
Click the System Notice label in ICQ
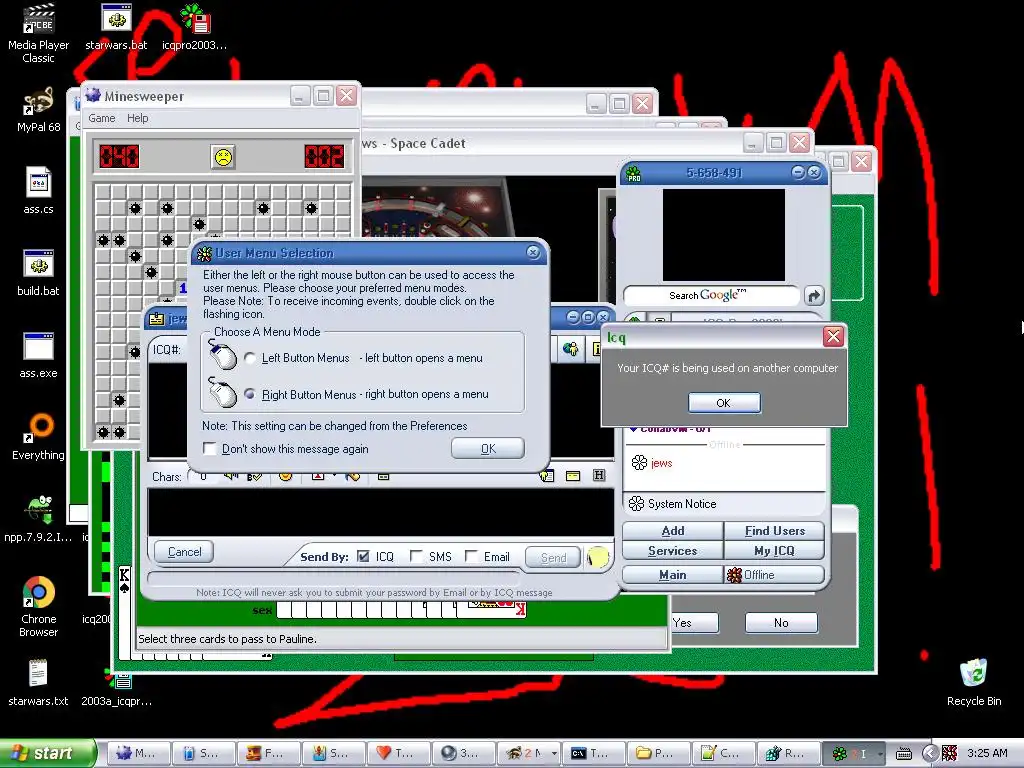[682, 504]
